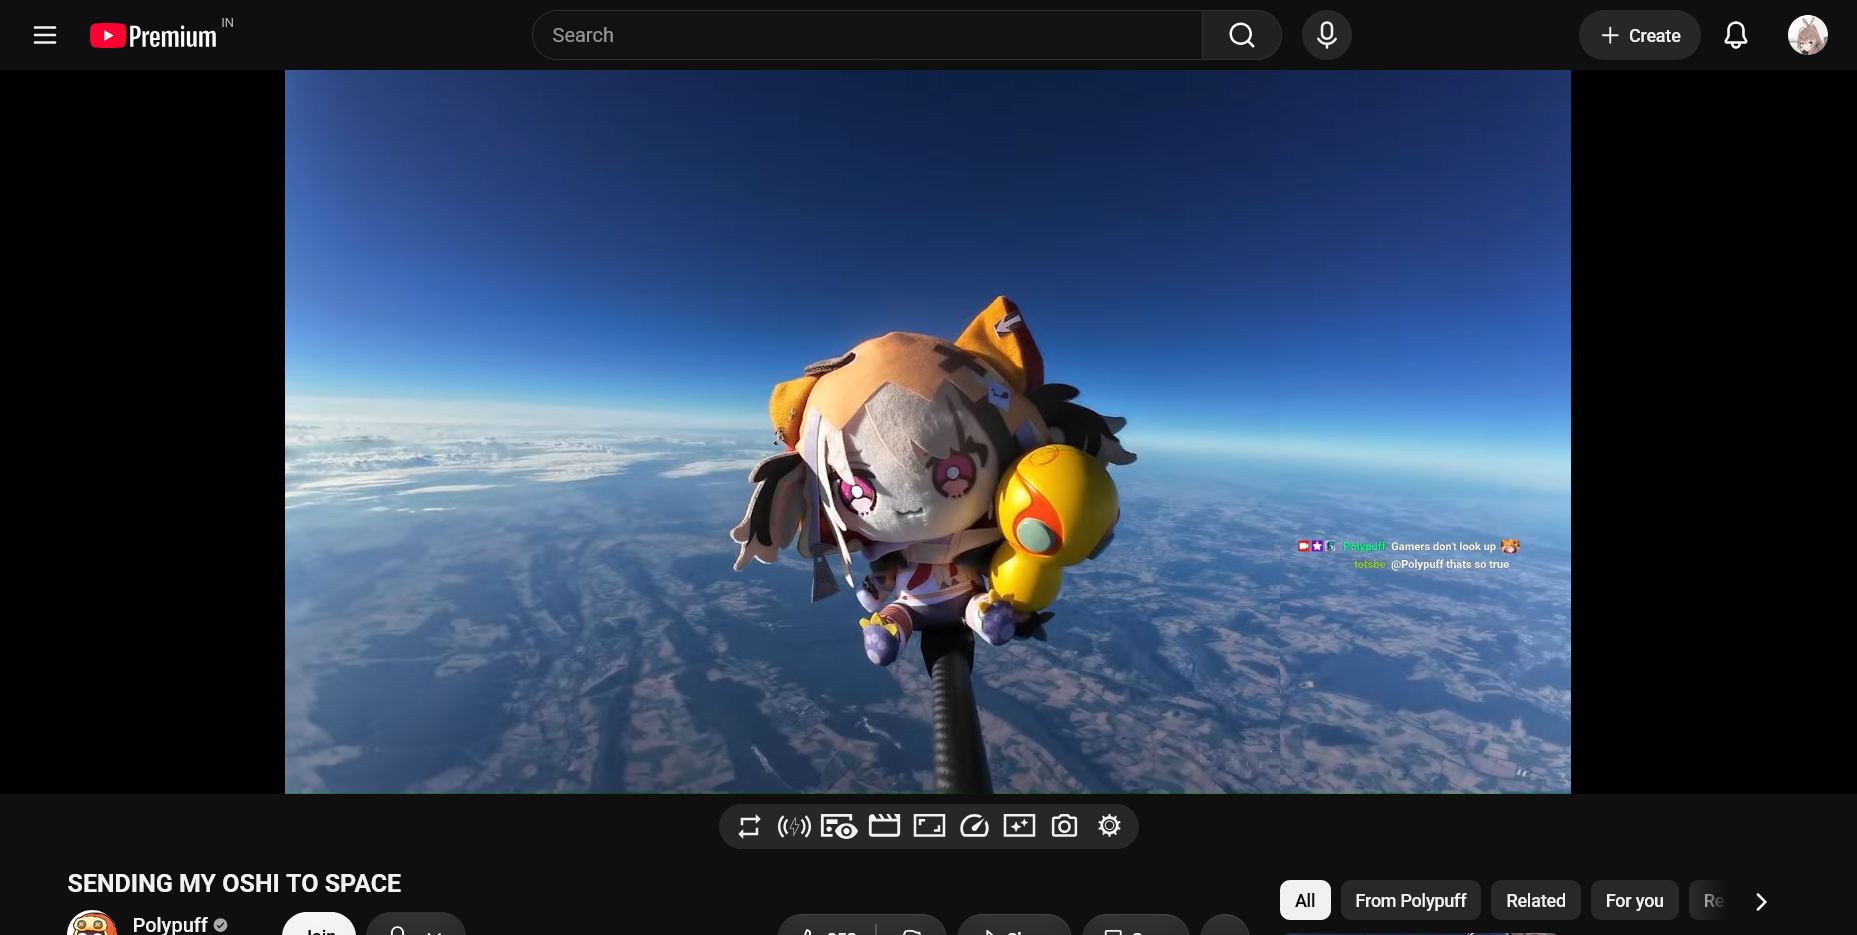This screenshot has height=935, width=1857.
Task: Select the From Polypuff chip
Action: point(1410,900)
